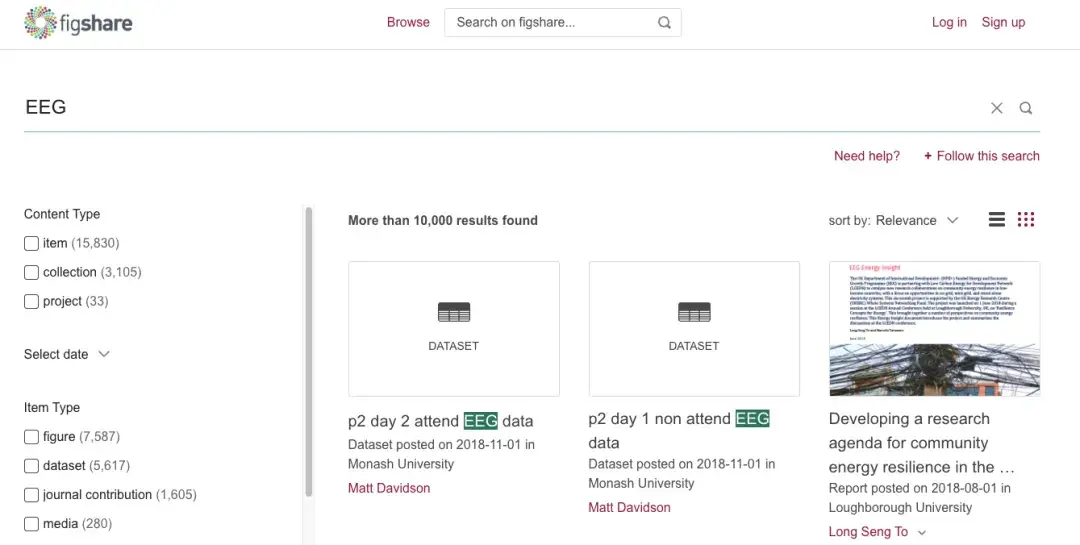Image resolution: width=1080 pixels, height=545 pixels.
Task: Click the dataset icon on first result card
Action: [x=453, y=313]
